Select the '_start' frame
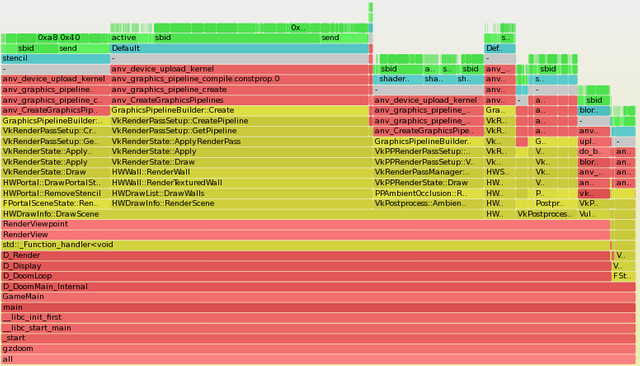 click(318, 338)
